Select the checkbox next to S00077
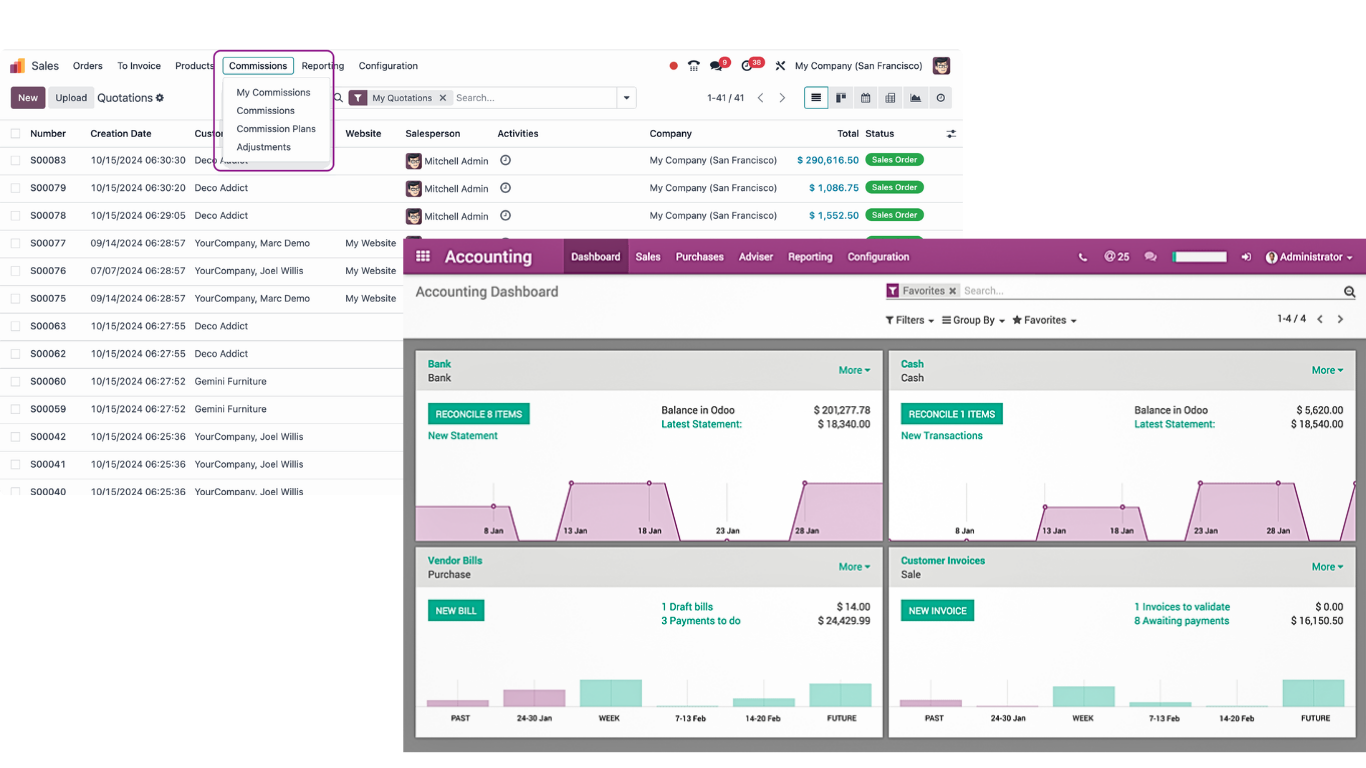Image resolution: width=1366 pixels, height=768 pixels. click(x=15, y=243)
